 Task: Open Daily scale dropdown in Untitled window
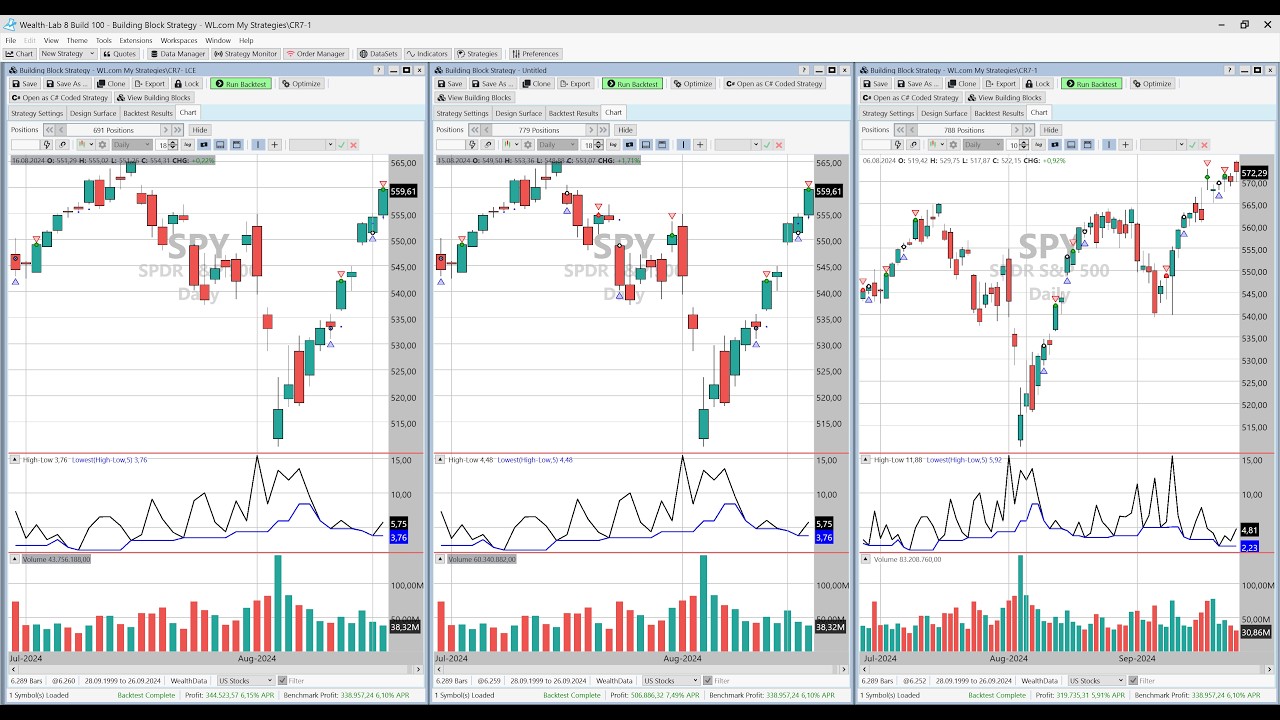pyautogui.click(x=557, y=145)
